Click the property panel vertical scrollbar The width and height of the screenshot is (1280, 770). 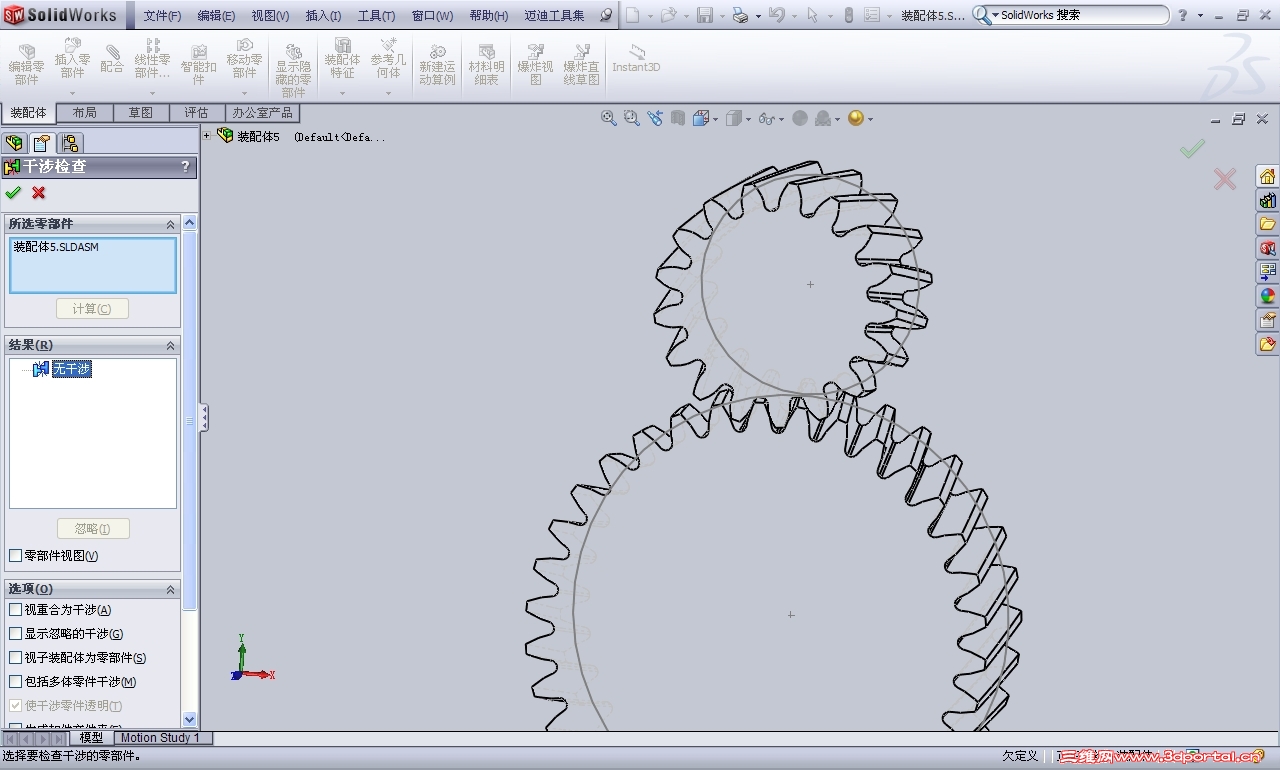click(x=190, y=420)
